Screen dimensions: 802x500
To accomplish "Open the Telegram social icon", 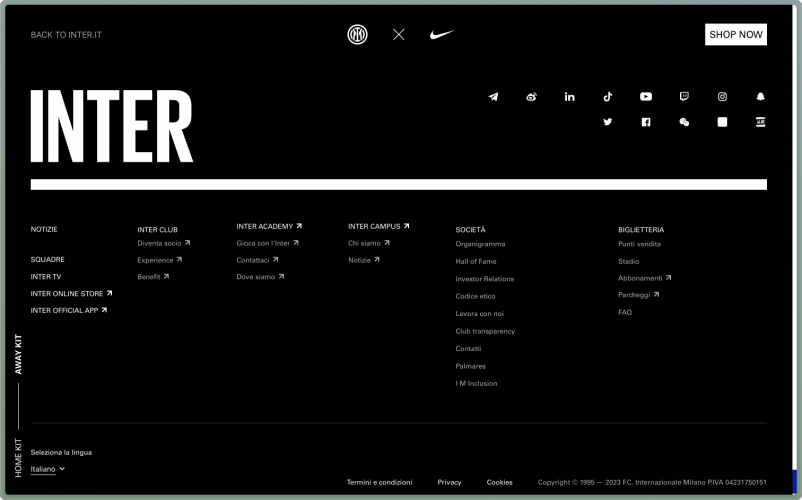I will [493, 97].
